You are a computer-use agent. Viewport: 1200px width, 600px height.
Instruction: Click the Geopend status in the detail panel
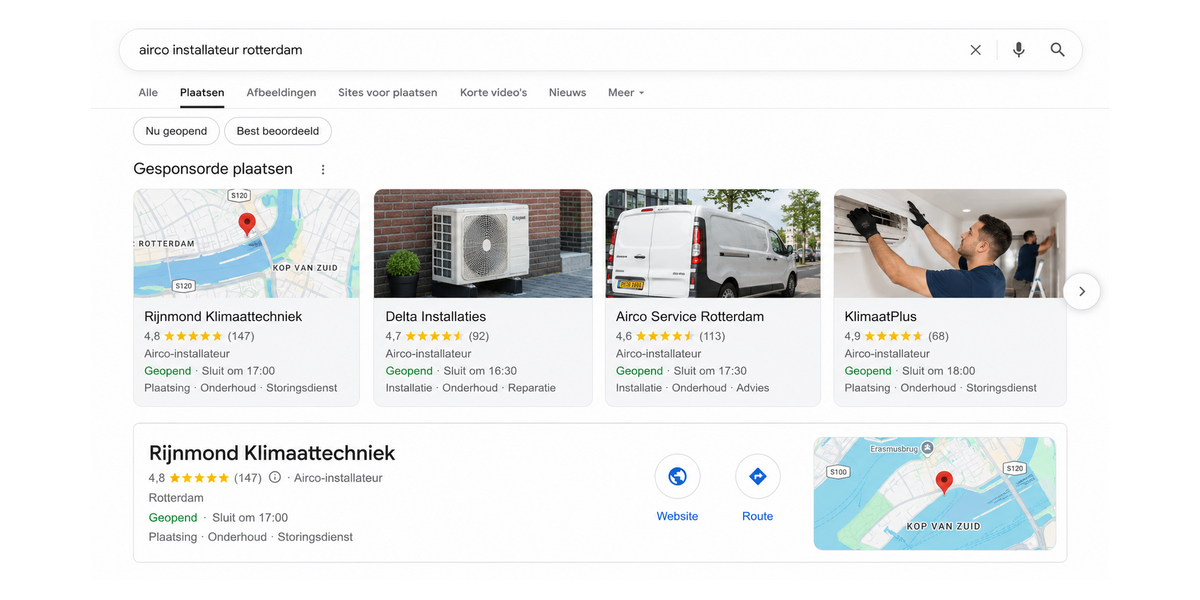(173, 518)
